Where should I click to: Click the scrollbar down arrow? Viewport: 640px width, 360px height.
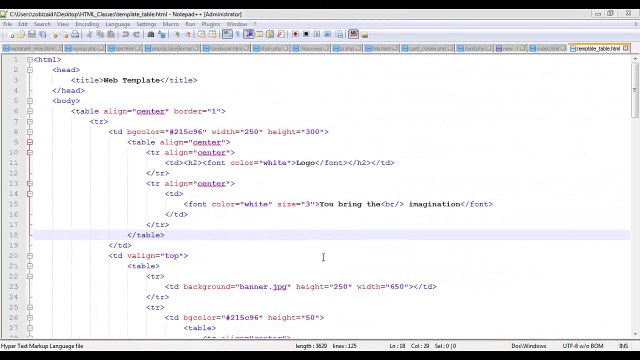[x=635, y=334]
